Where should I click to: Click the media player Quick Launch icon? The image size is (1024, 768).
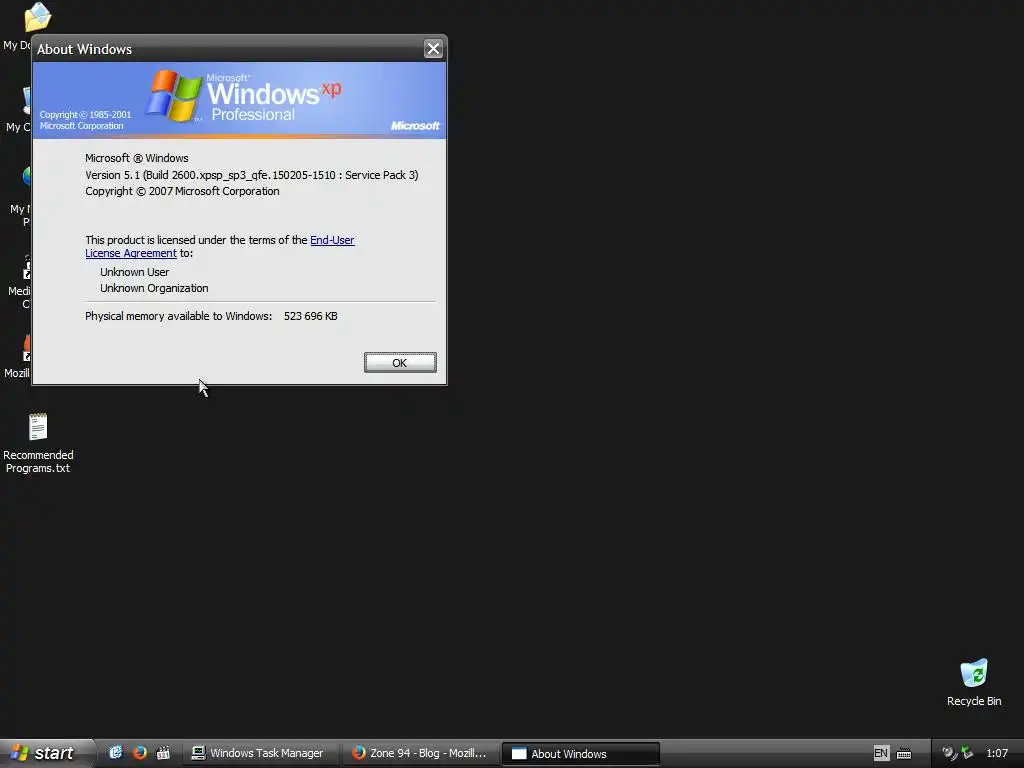click(x=163, y=753)
